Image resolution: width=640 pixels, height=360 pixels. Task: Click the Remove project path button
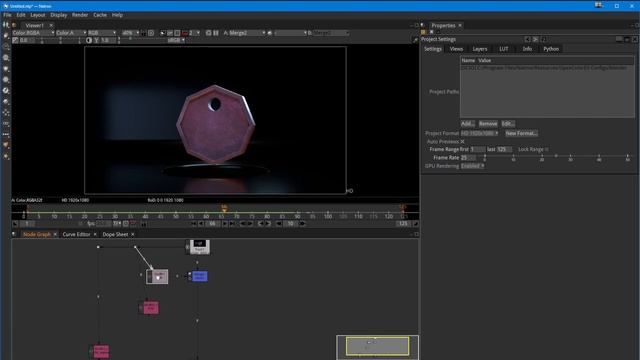tap(488, 124)
